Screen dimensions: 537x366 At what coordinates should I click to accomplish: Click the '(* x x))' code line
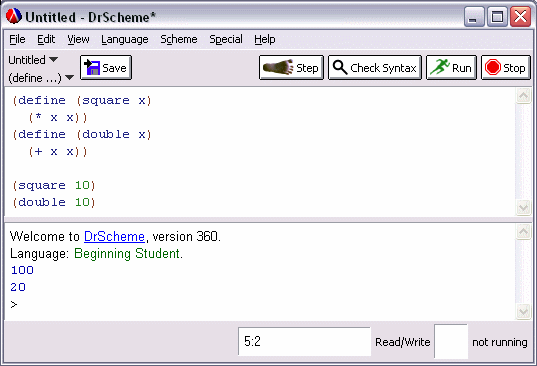click(x=58, y=117)
